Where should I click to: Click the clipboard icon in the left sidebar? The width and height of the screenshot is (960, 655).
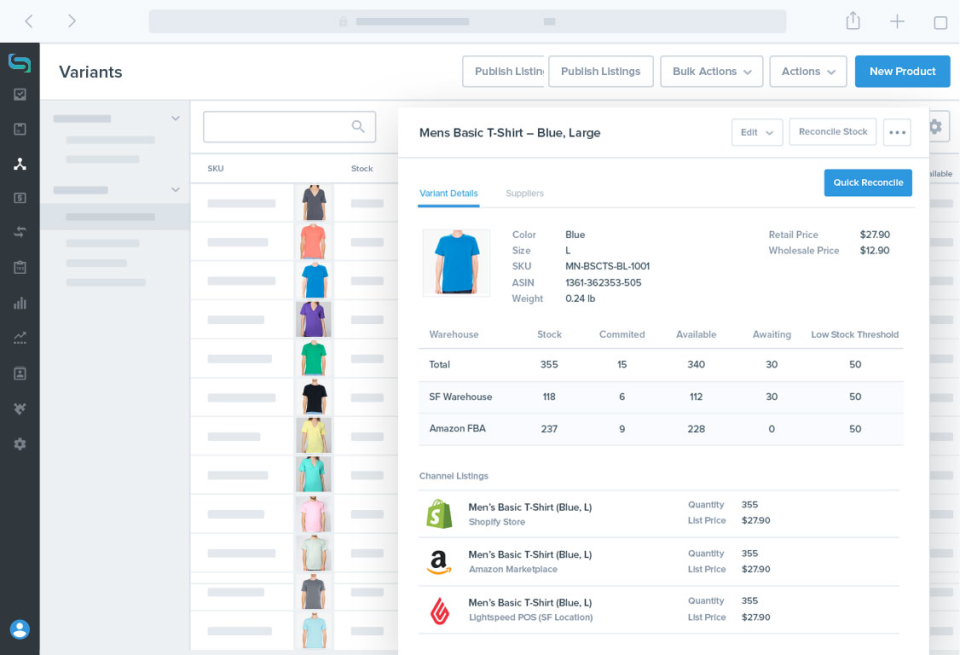coord(20,268)
